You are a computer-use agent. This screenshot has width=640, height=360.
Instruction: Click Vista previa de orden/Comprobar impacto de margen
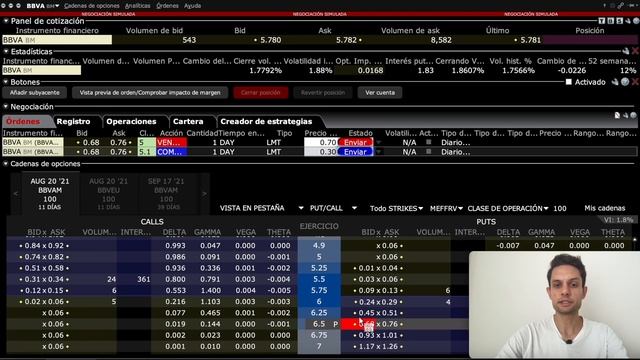[x=150, y=93]
